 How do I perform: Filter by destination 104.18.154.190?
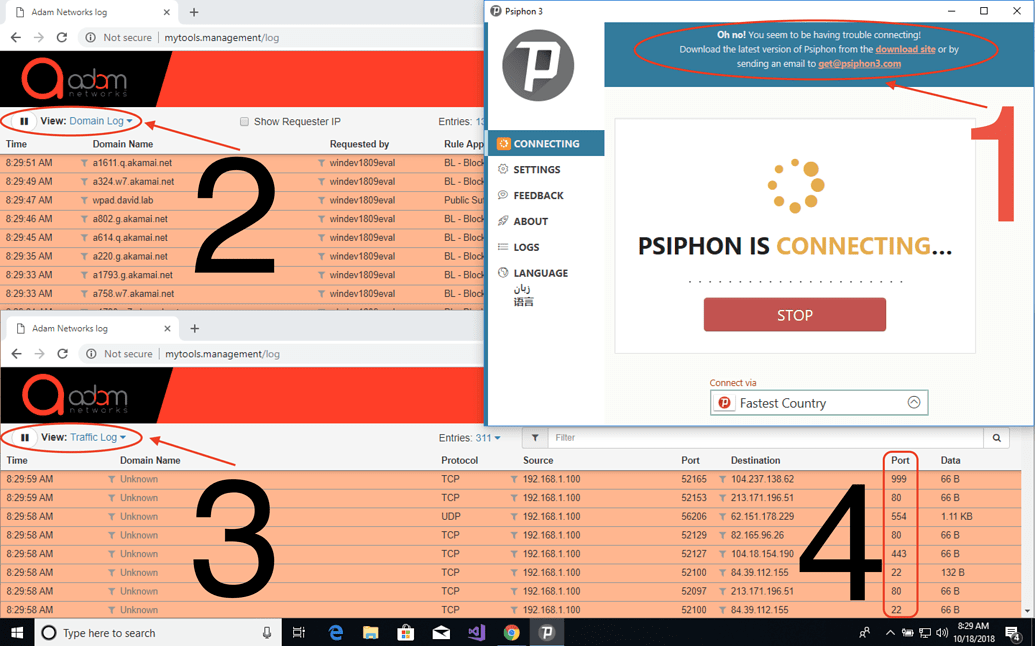pos(722,554)
